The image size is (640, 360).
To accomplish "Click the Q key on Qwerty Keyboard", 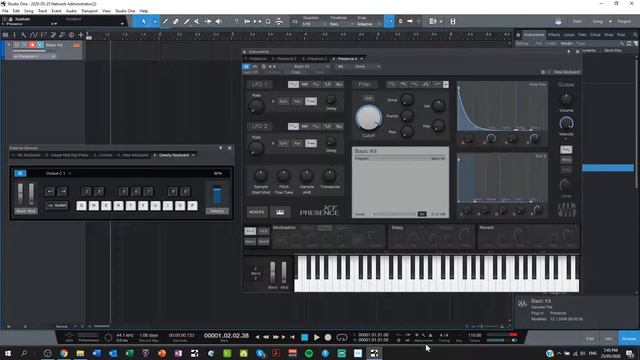I will click(82, 206).
